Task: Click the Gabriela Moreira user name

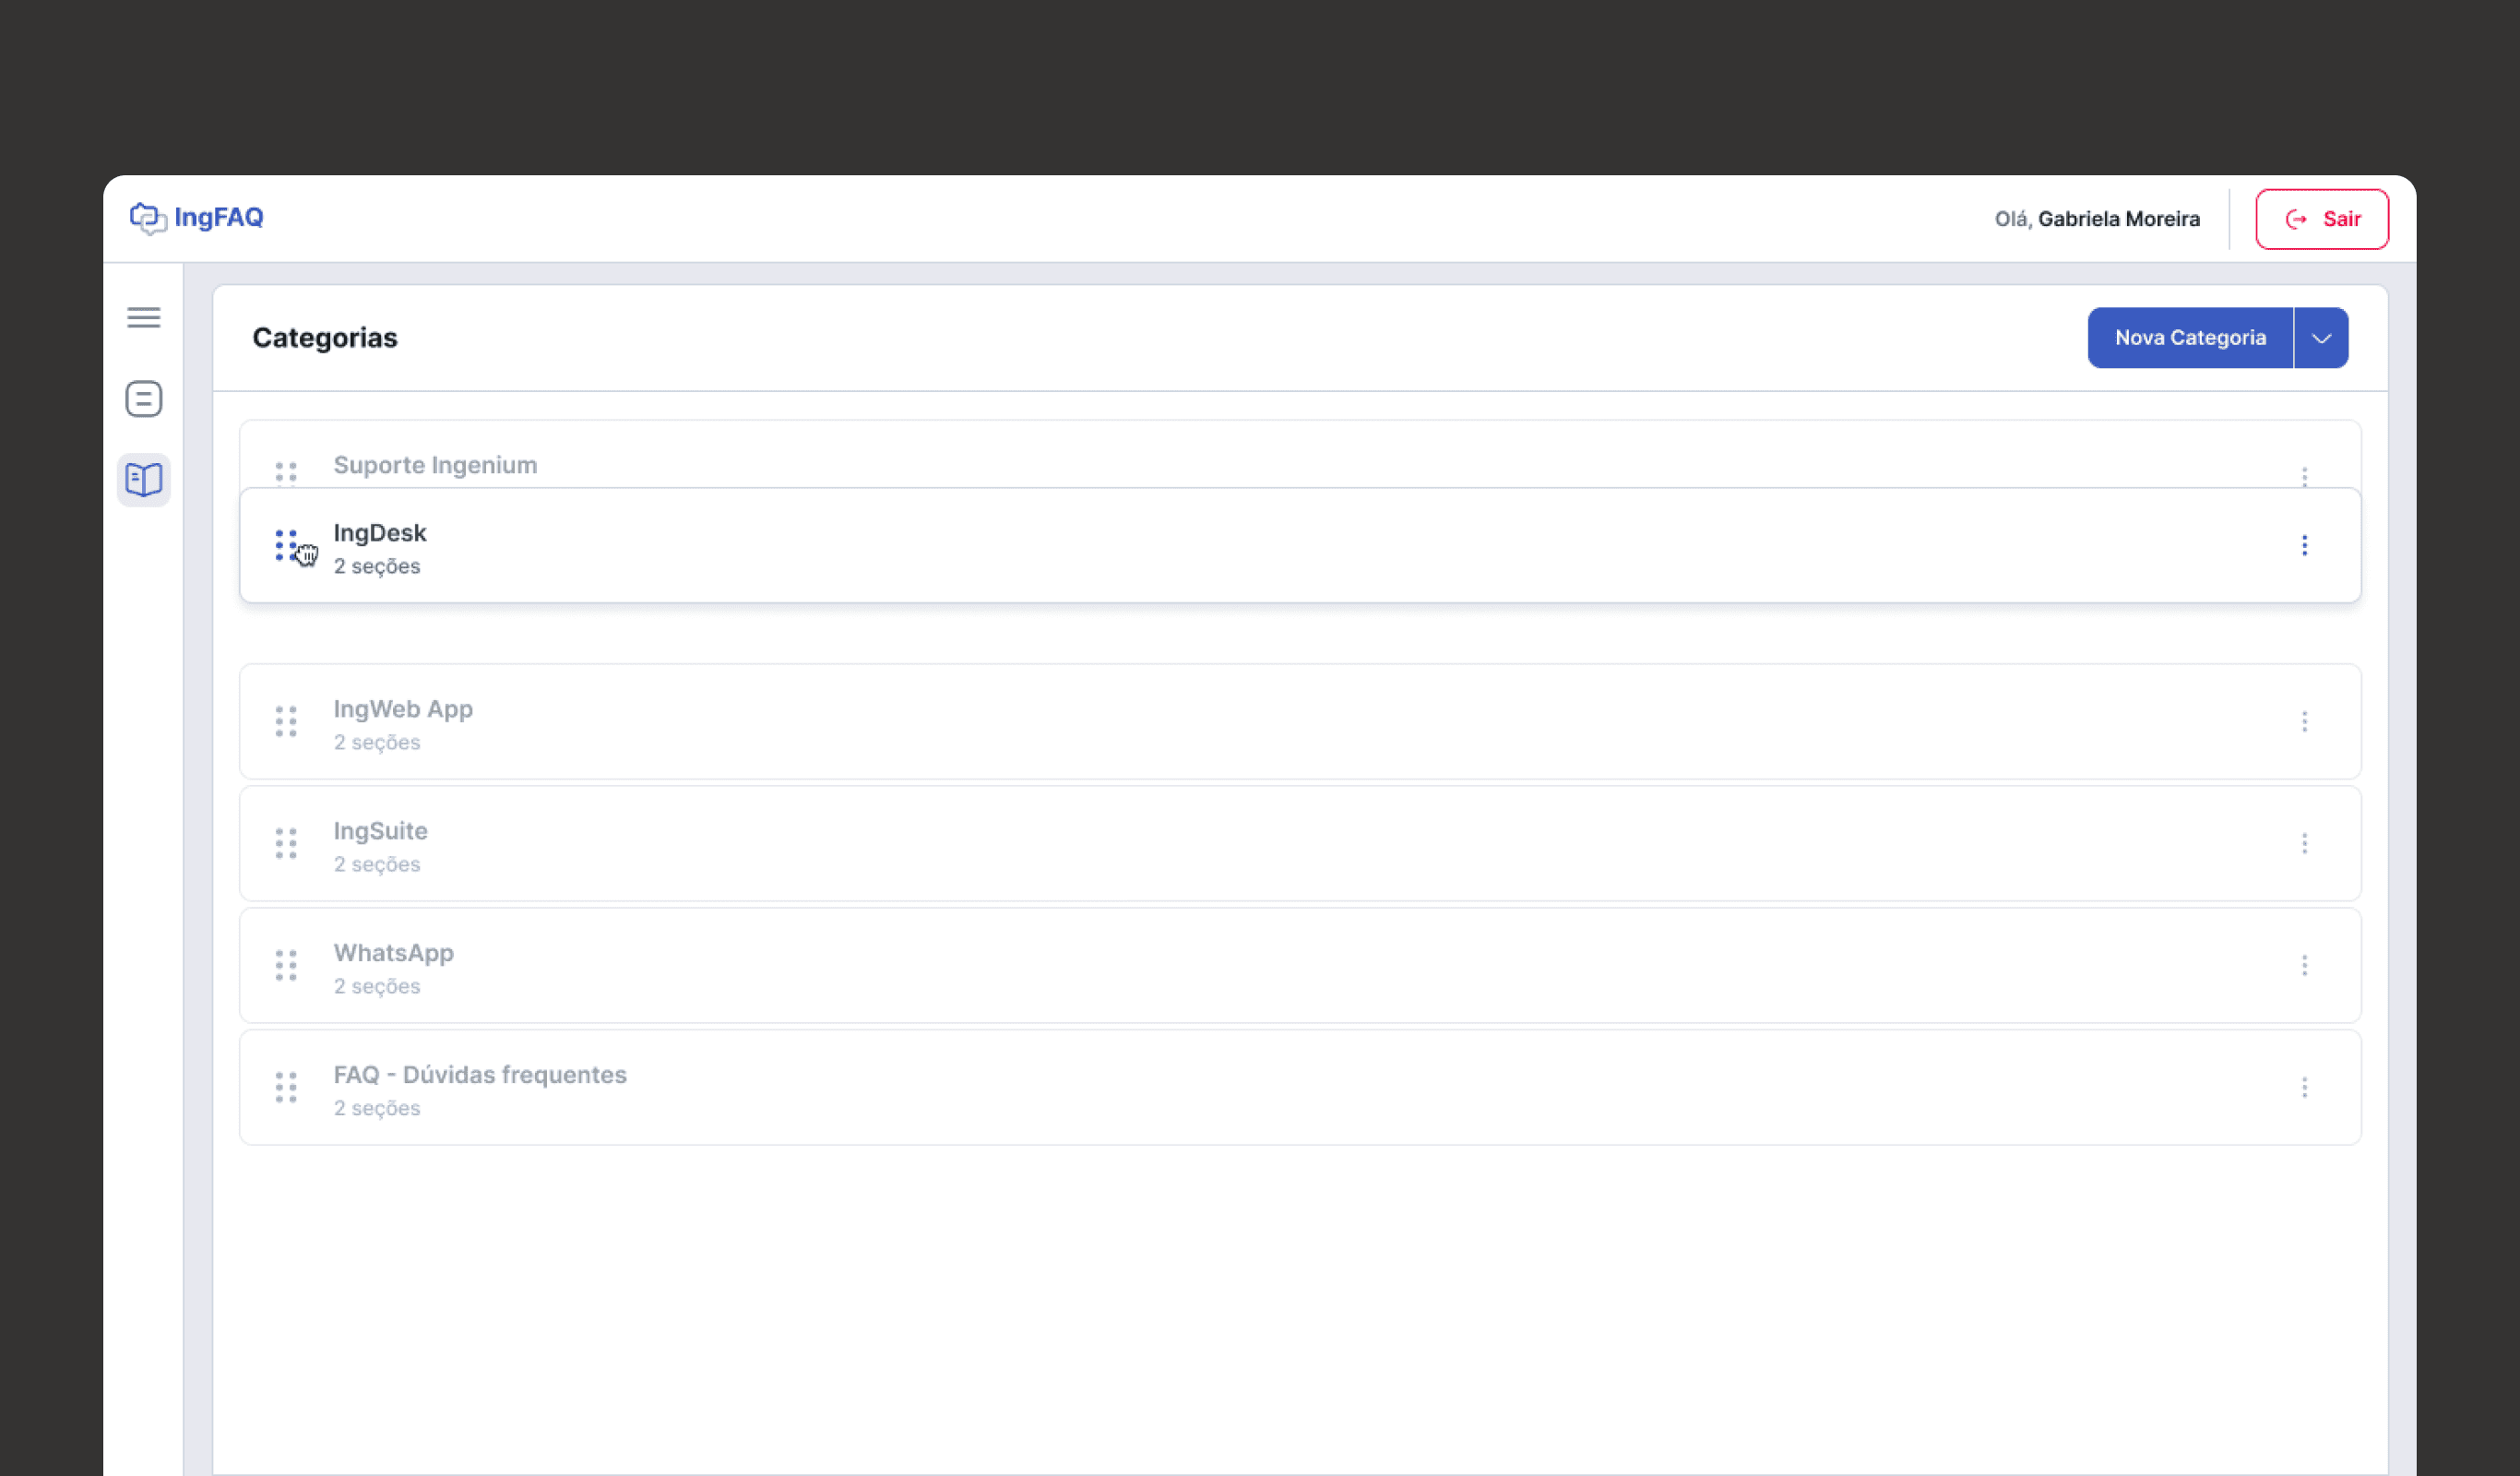Action: (x=2118, y=219)
